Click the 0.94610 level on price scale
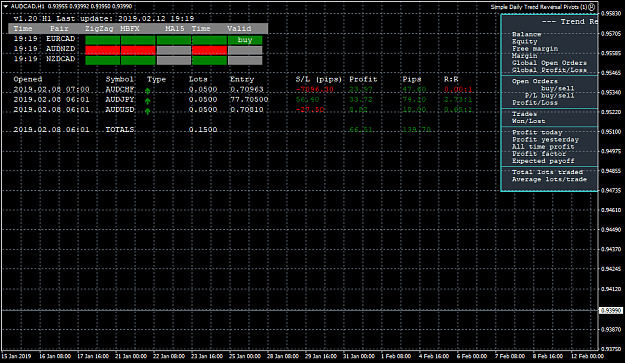The height and width of the screenshot is (363, 625). [611, 210]
